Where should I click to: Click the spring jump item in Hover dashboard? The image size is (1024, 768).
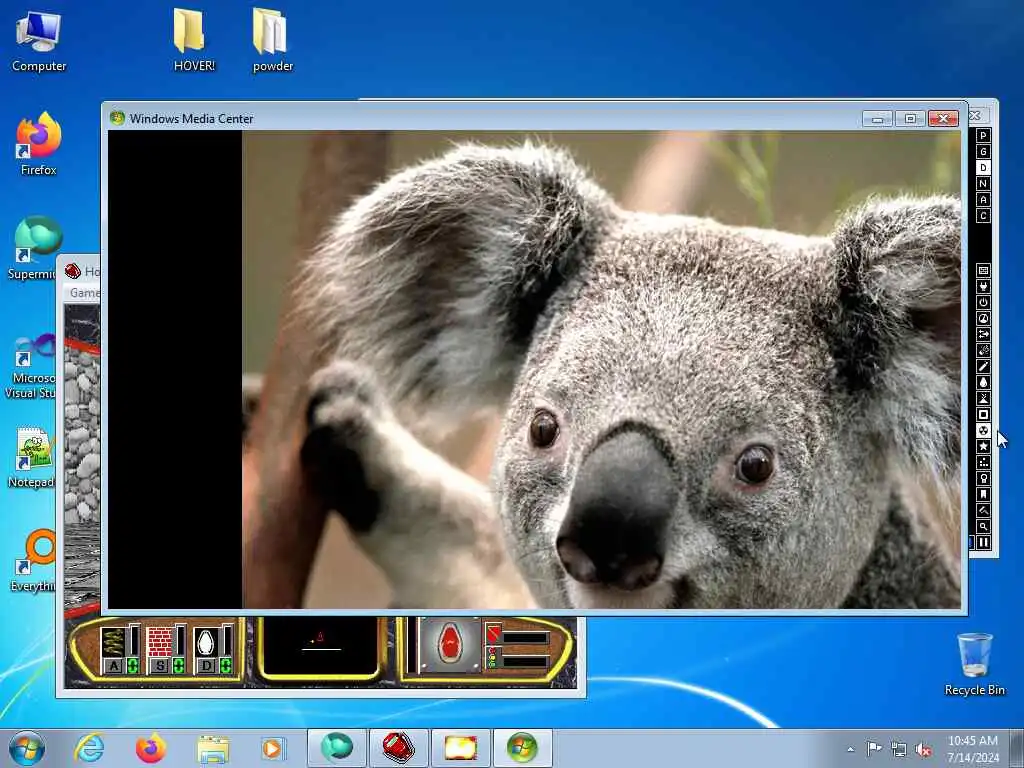113,641
